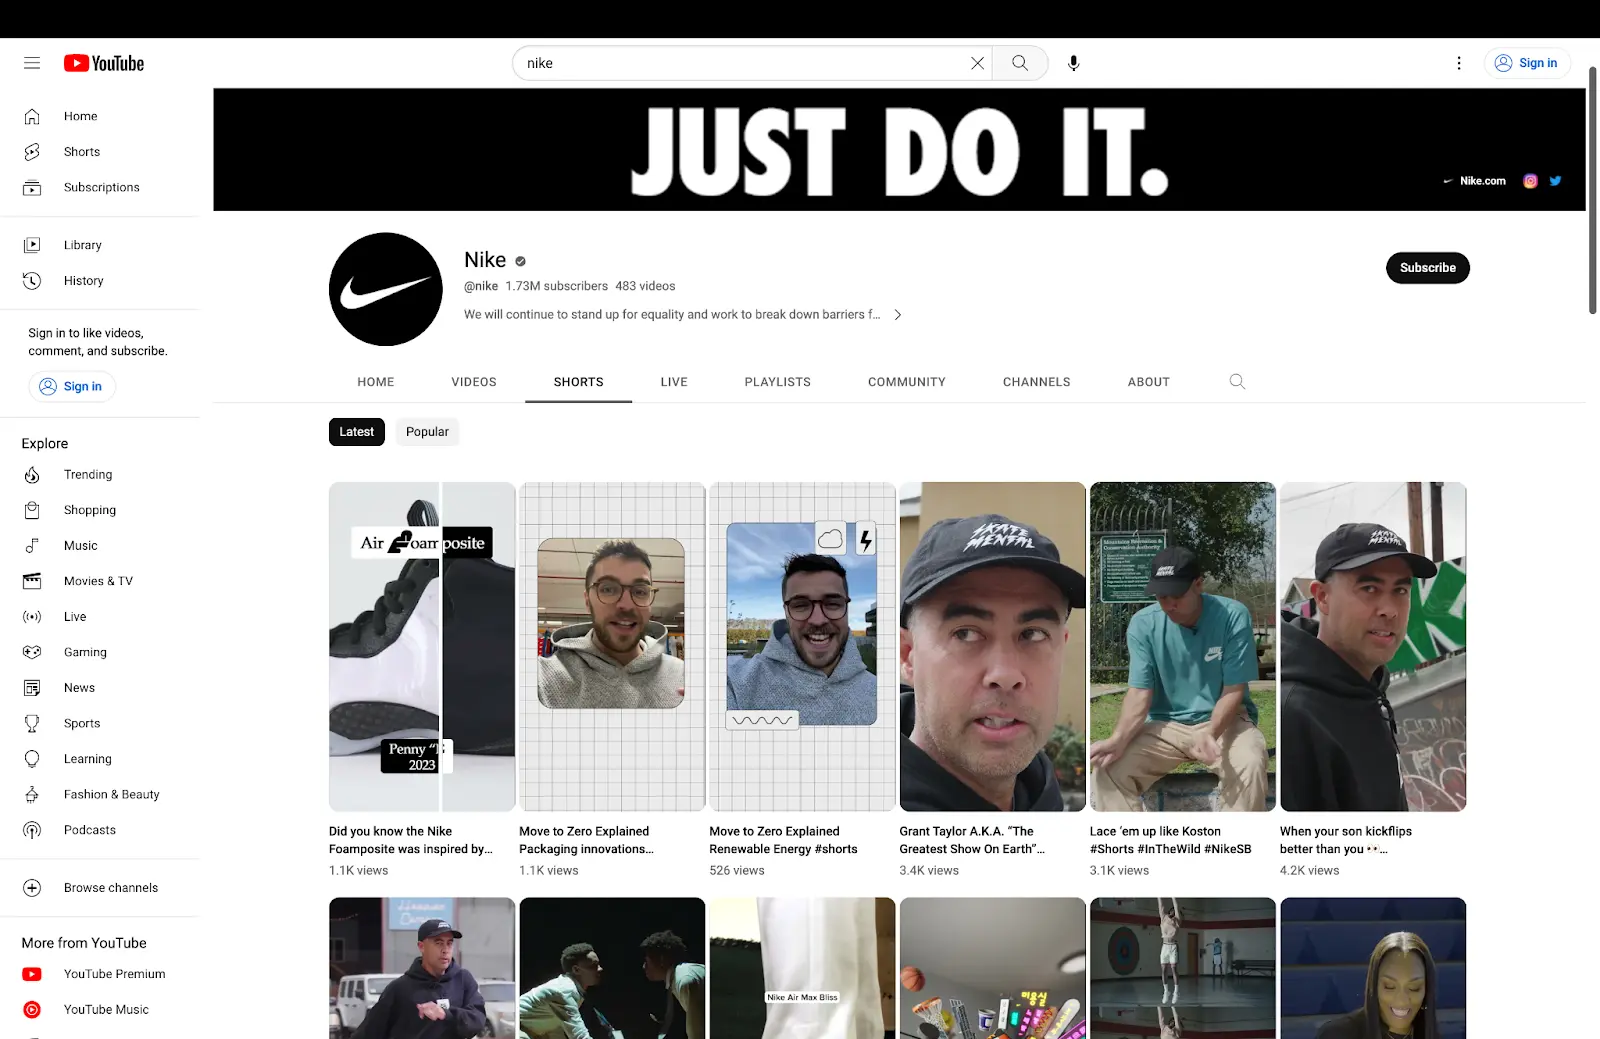Open Trending in the Explore sidebar
The width and height of the screenshot is (1600, 1039).
pyautogui.click(x=88, y=475)
